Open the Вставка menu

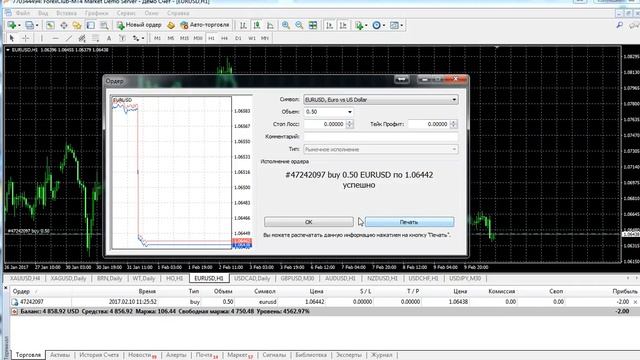click(x=66, y=13)
